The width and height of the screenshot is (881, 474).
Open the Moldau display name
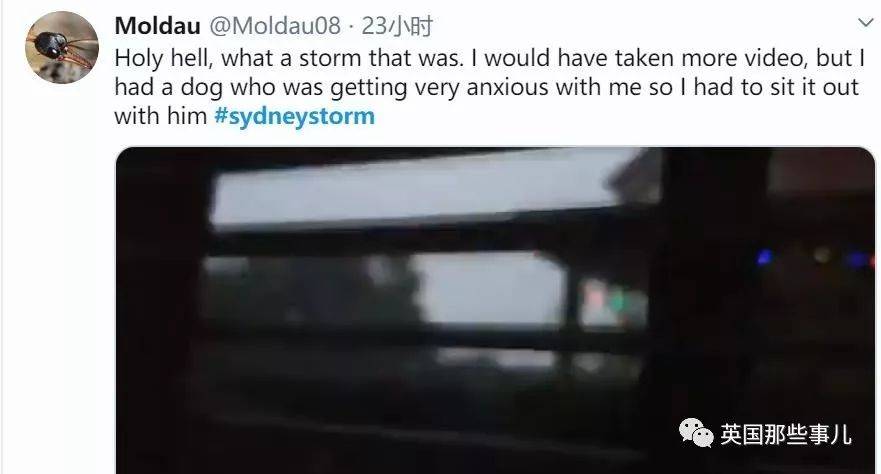(x=157, y=26)
